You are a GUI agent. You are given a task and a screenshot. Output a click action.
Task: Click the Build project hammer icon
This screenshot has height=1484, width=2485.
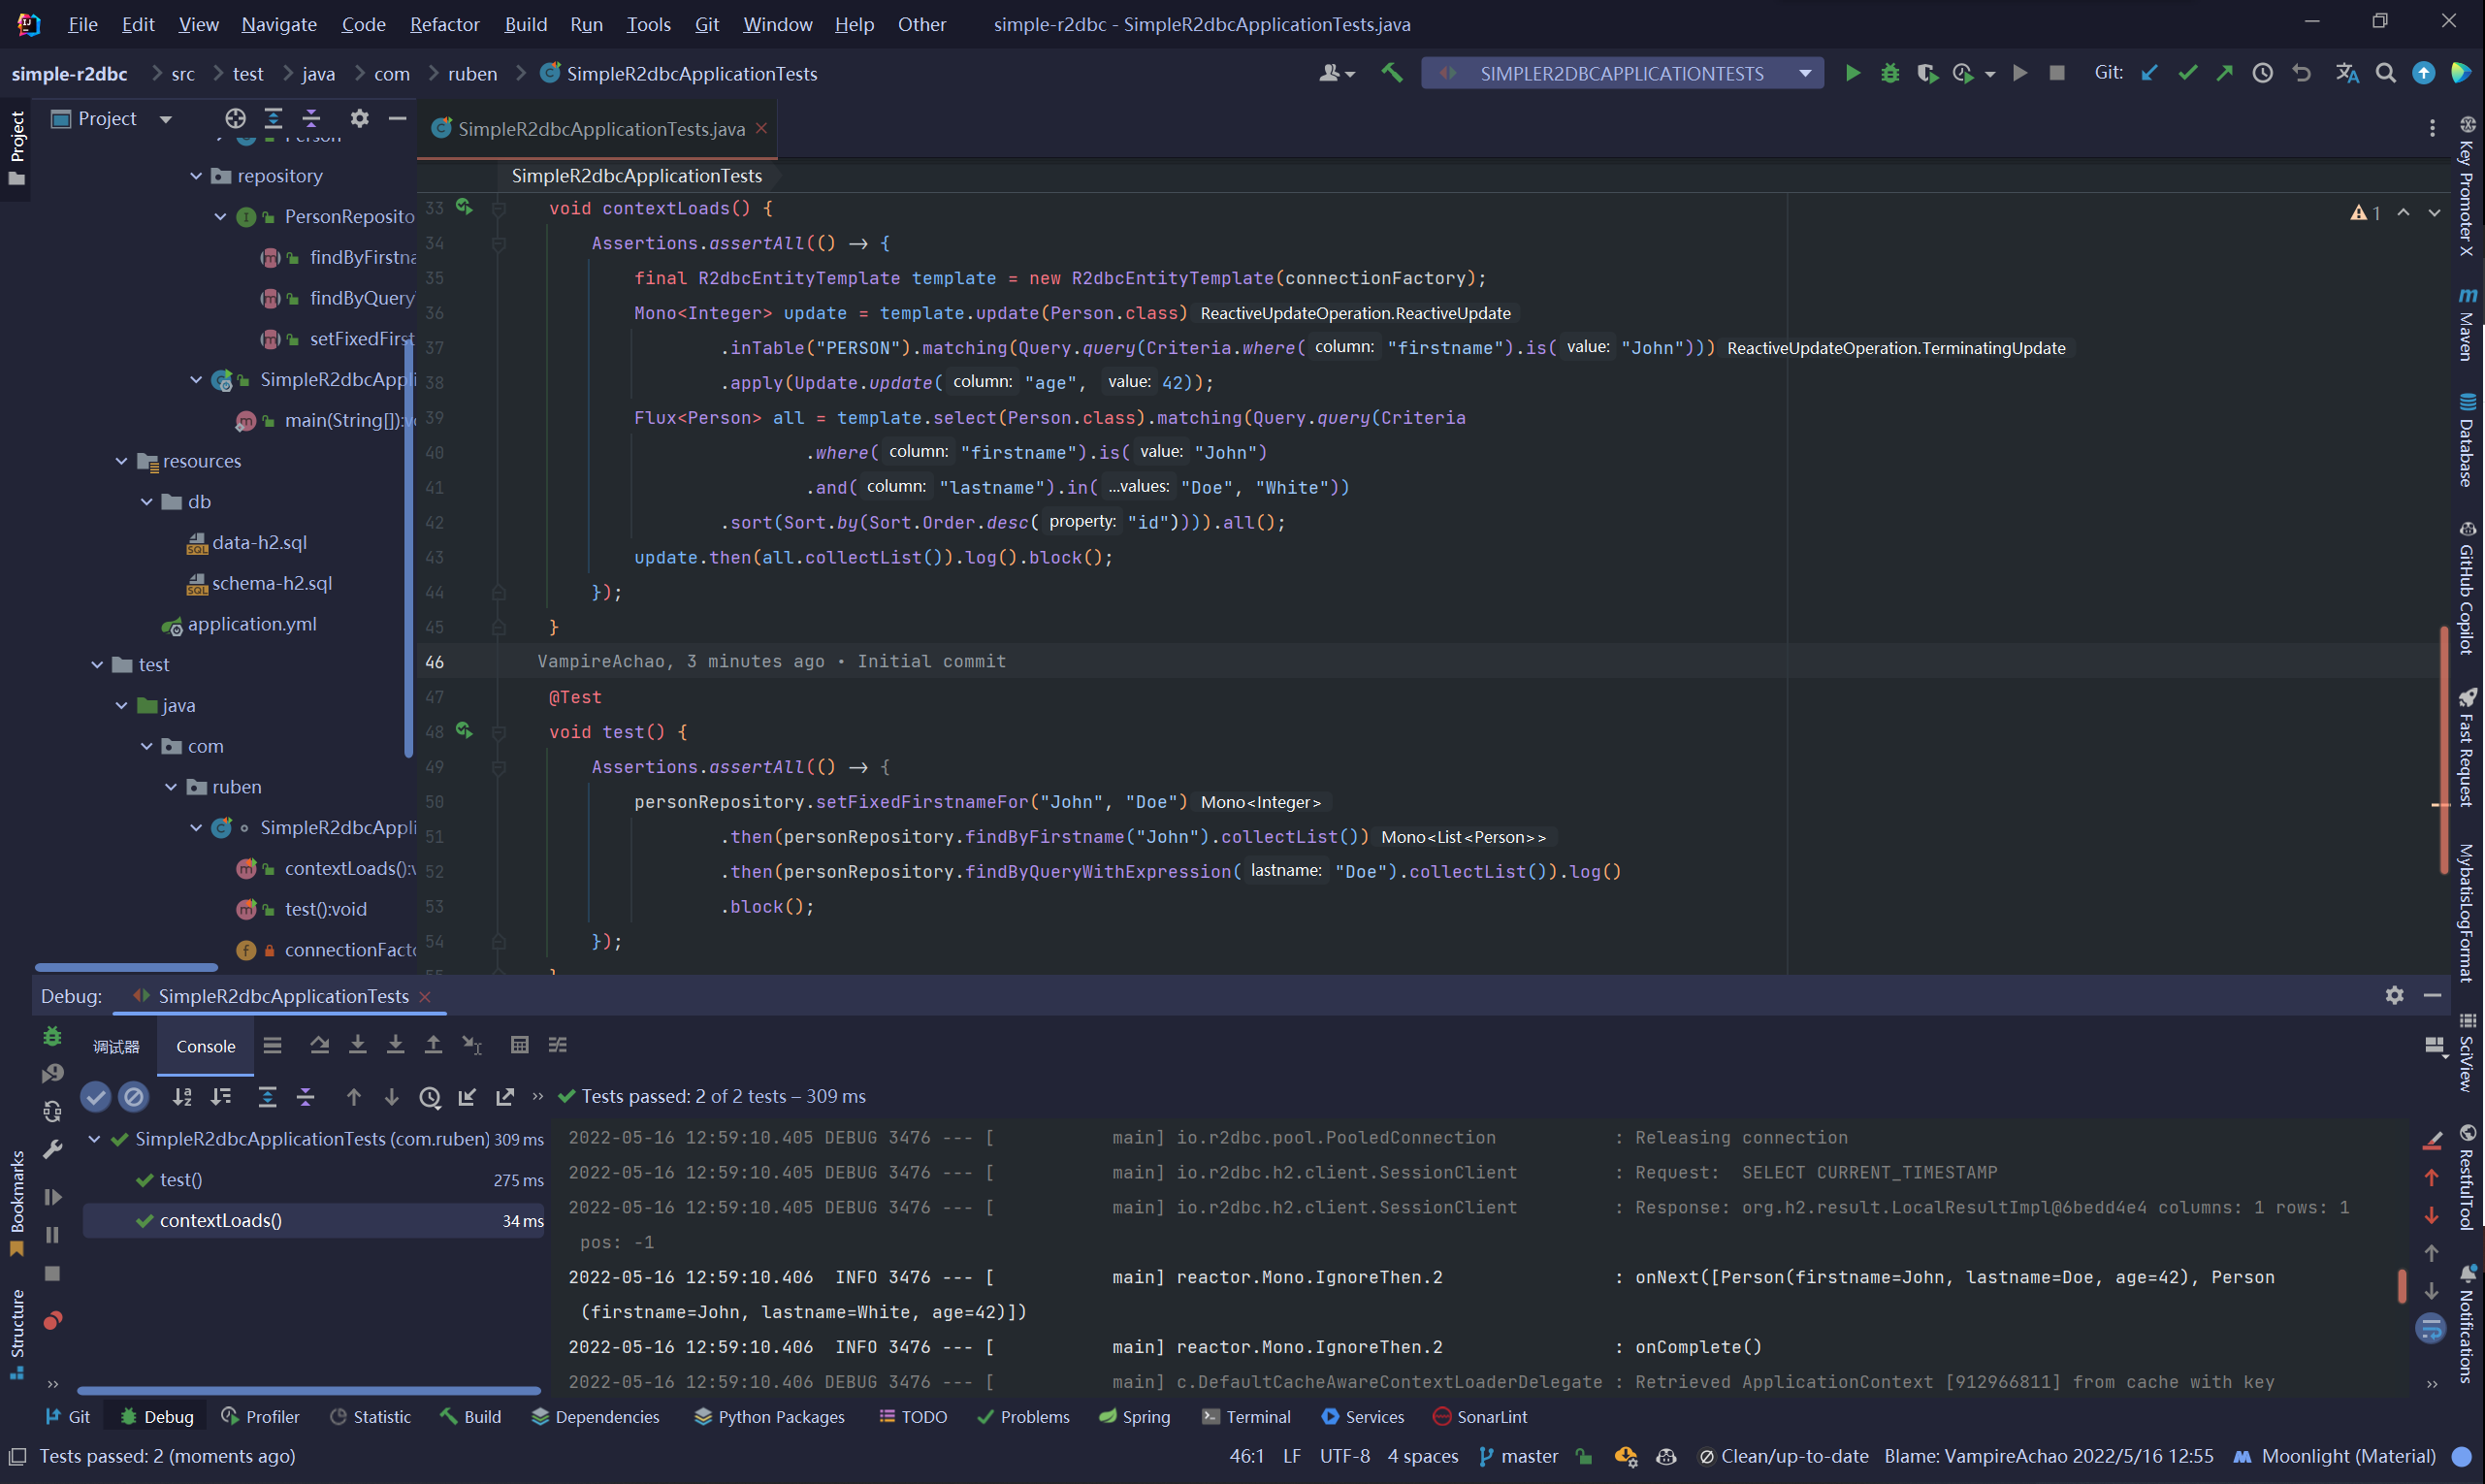click(1391, 73)
